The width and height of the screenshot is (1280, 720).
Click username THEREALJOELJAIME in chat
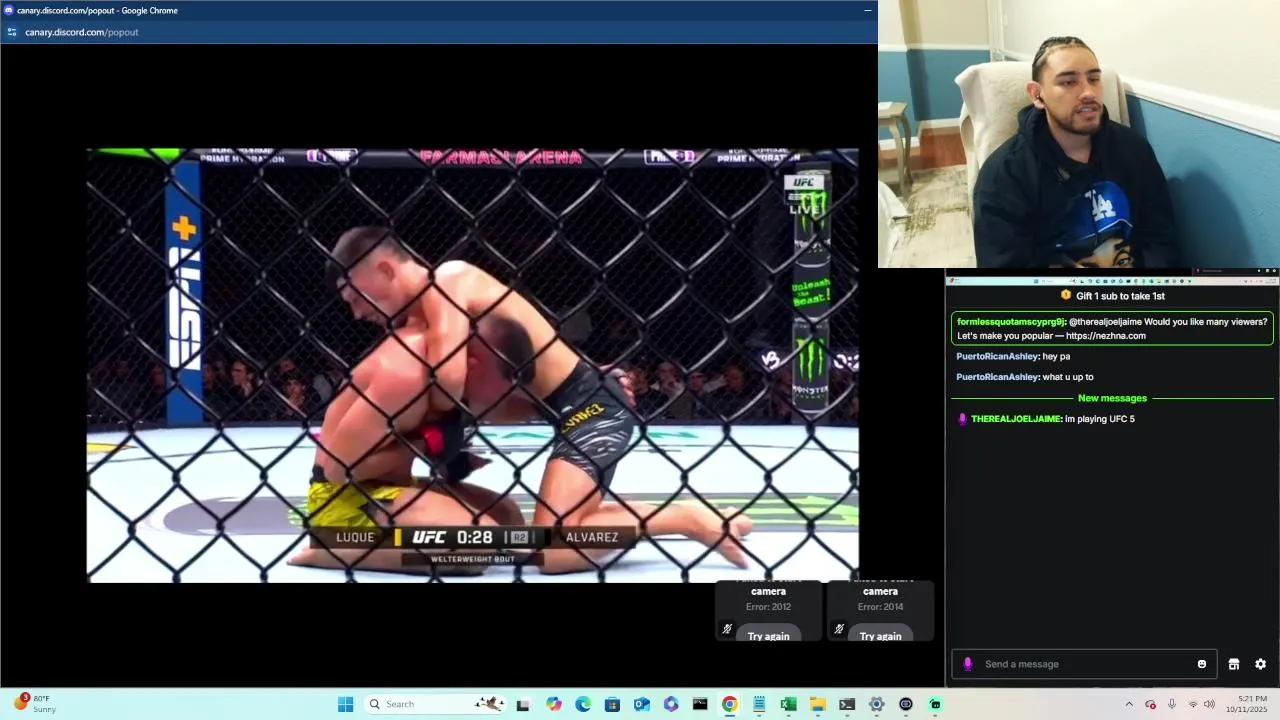pyautogui.click(x=1016, y=419)
